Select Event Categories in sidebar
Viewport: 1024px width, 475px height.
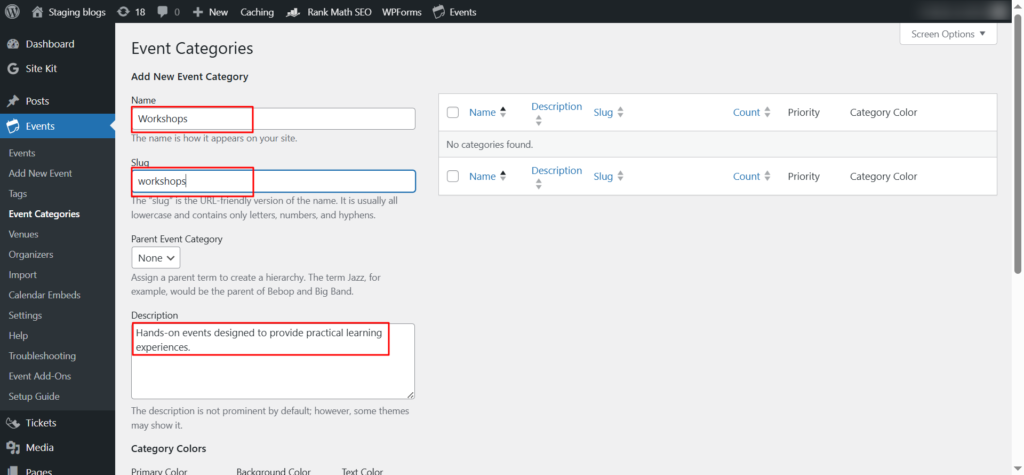point(44,214)
